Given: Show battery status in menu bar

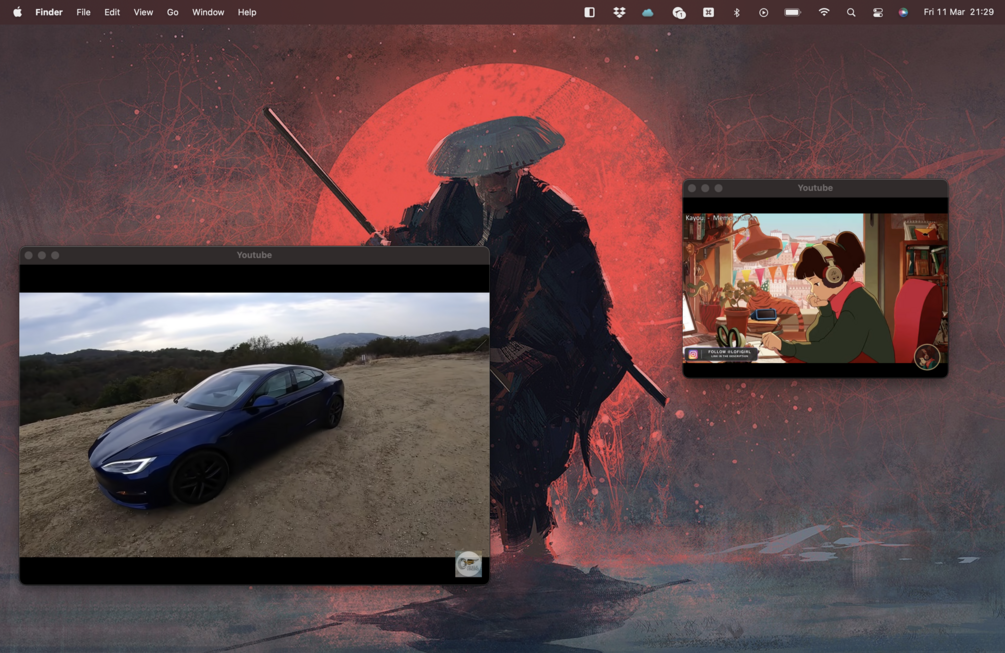Looking at the screenshot, I should tap(793, 12).
